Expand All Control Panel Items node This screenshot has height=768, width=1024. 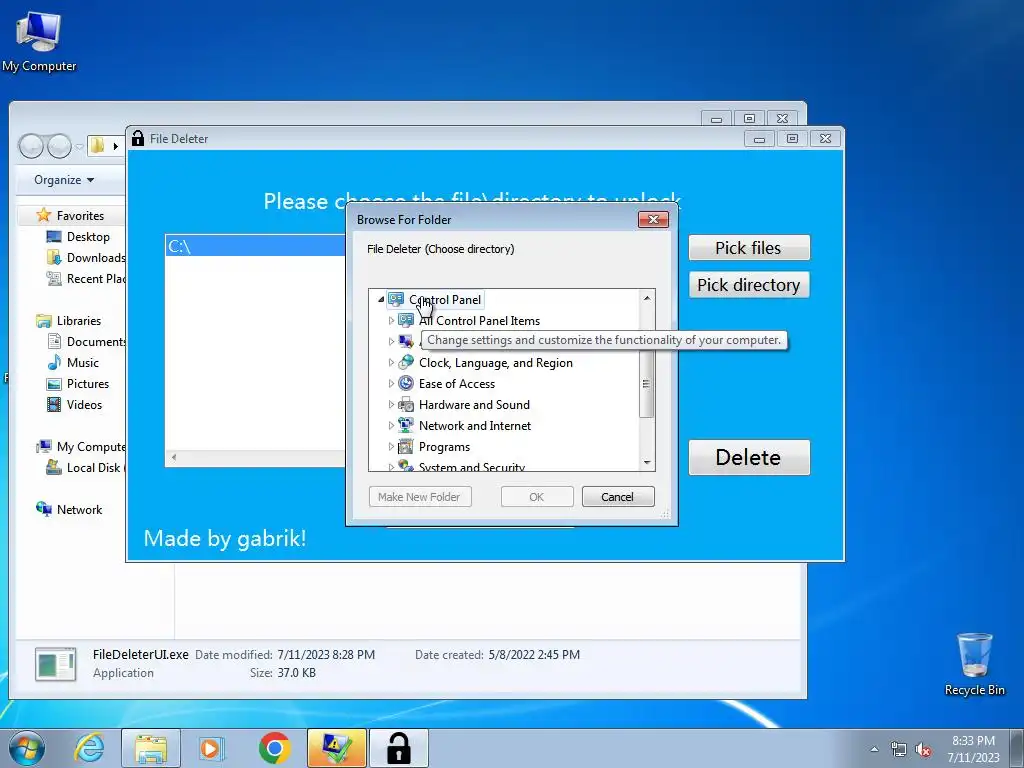pos(391,321)
